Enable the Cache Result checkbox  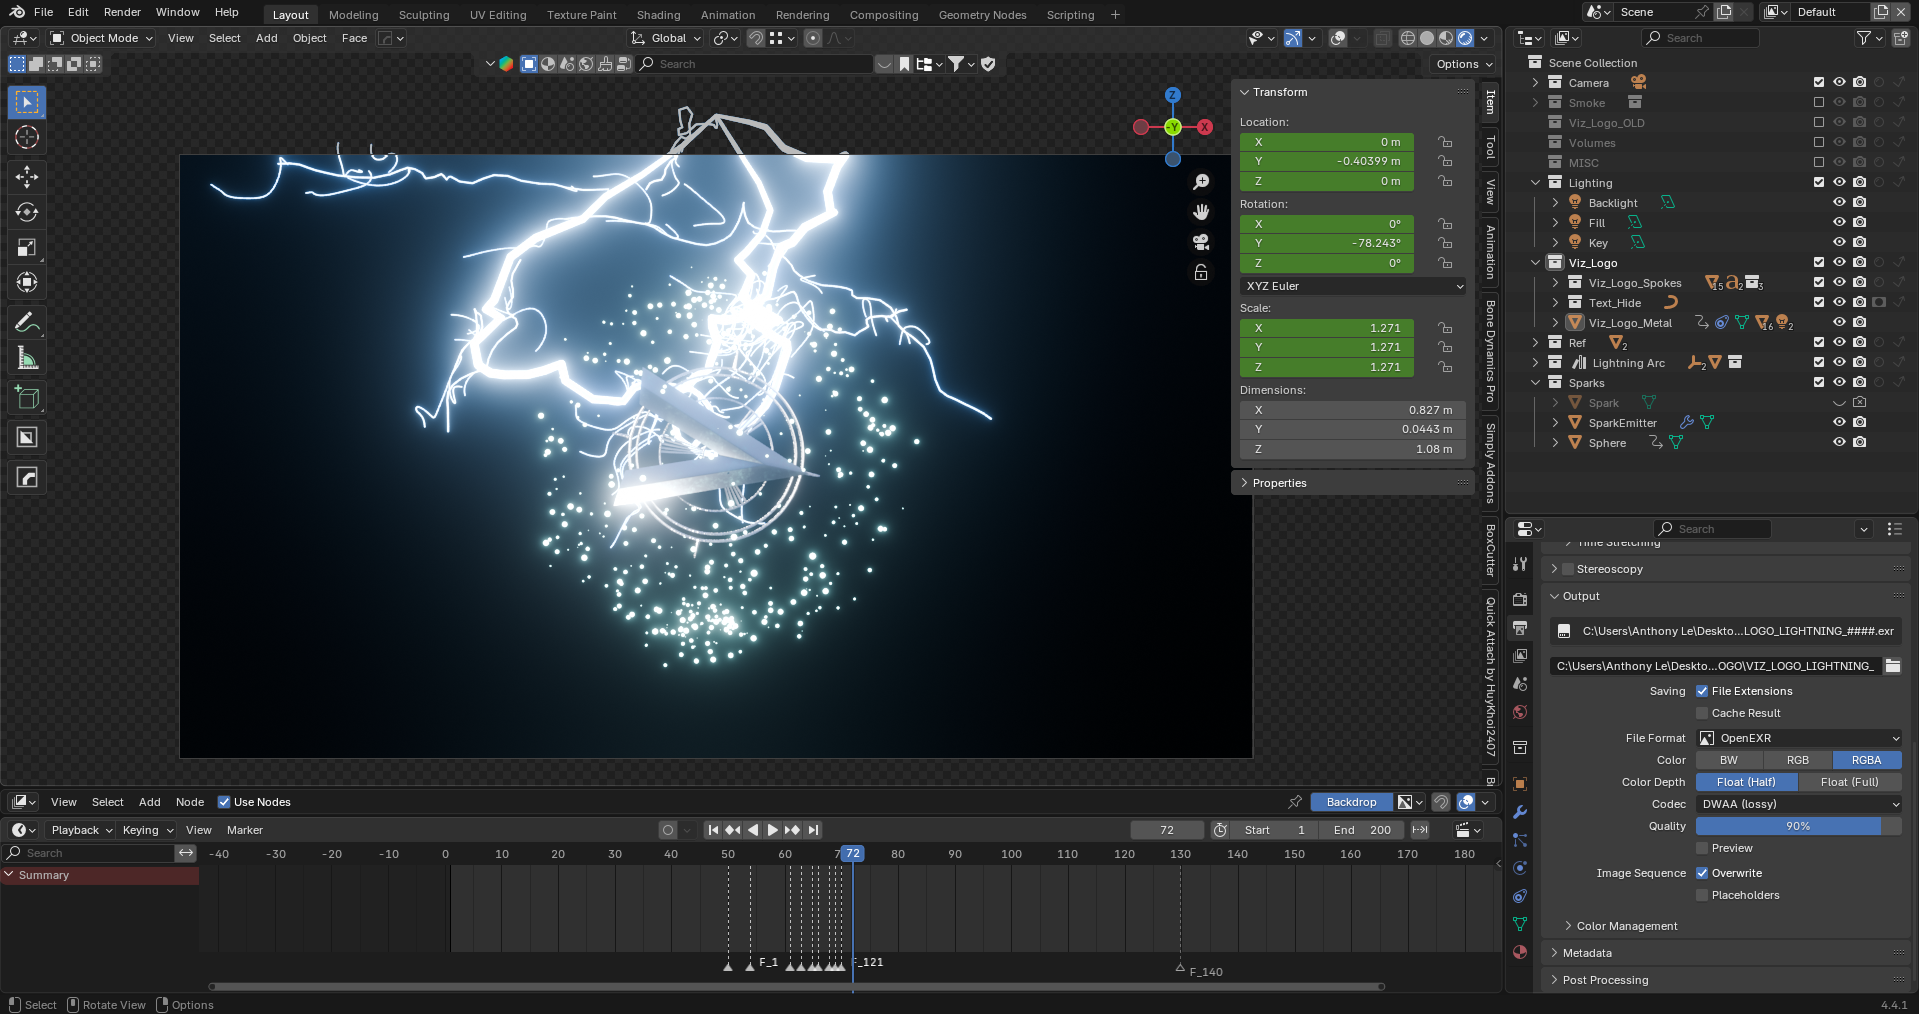(x=1702, y=713)
